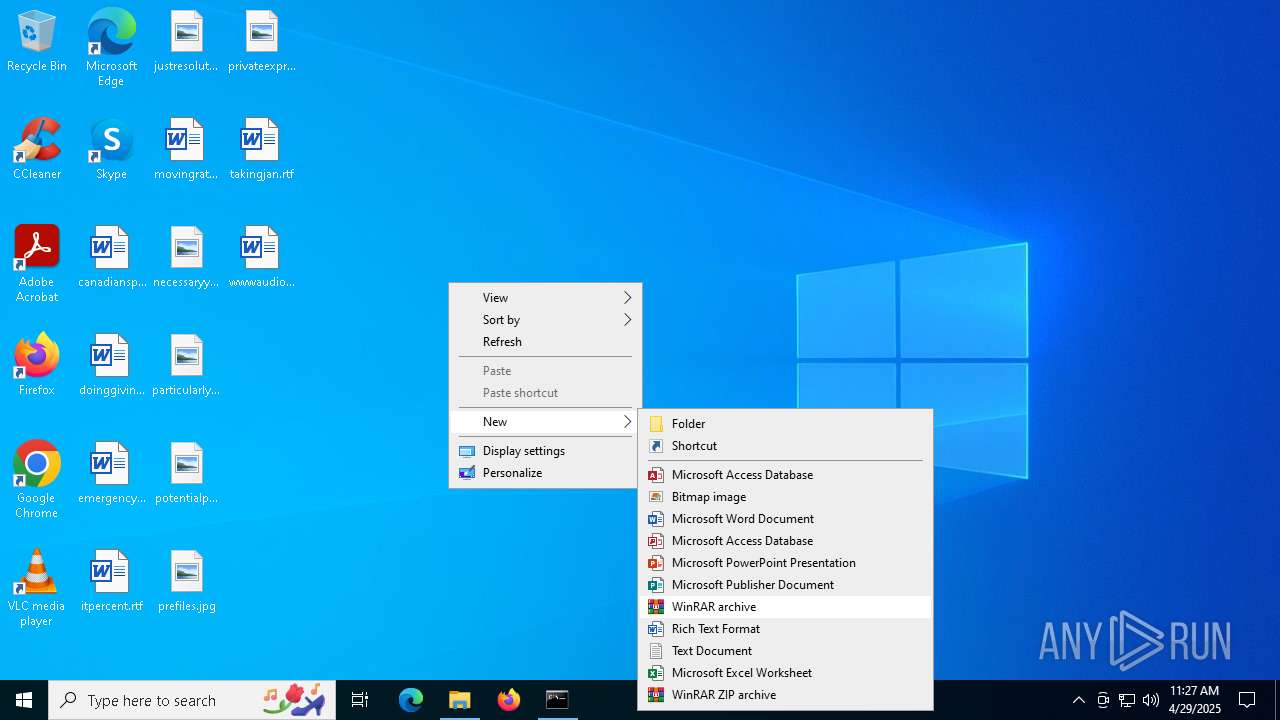Viewport: 1280px width, 720px height.
Task: Create a new Microsoft Excel Worksheet
Action: (x=785, y=673)
